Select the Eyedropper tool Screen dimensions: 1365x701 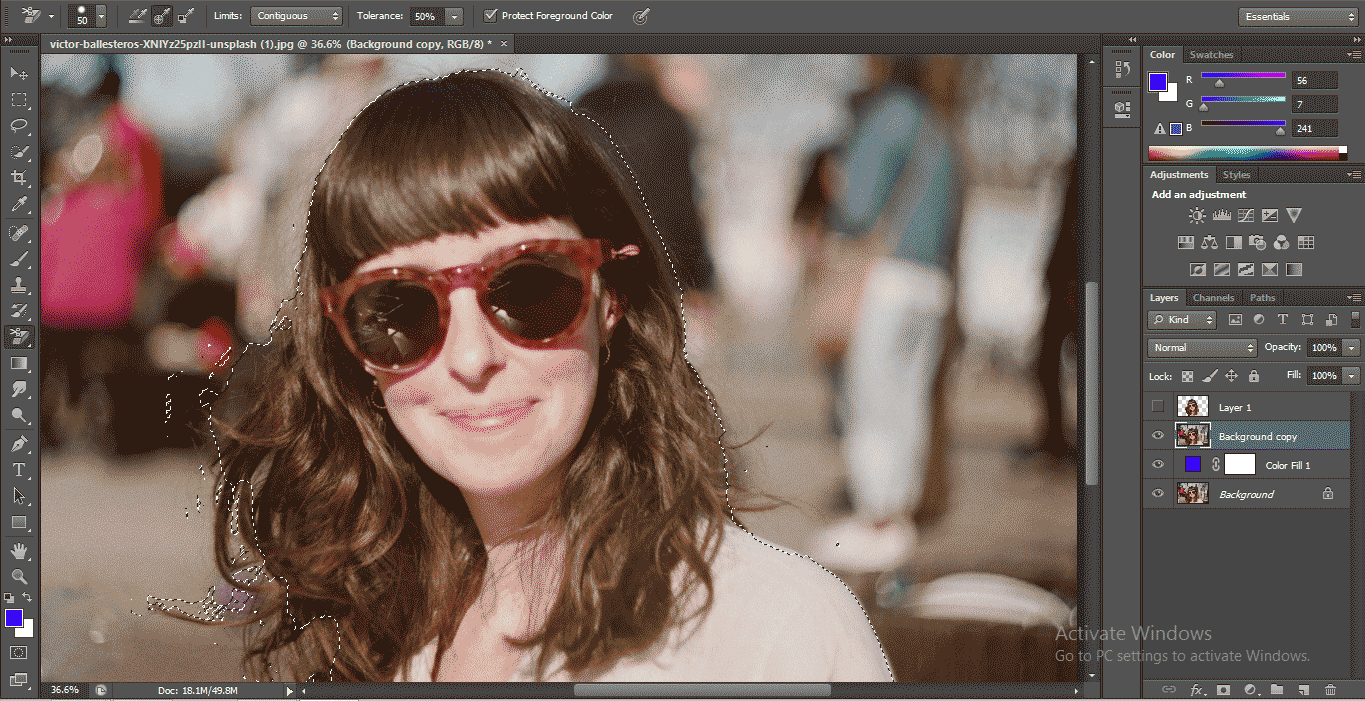[19, 204]
